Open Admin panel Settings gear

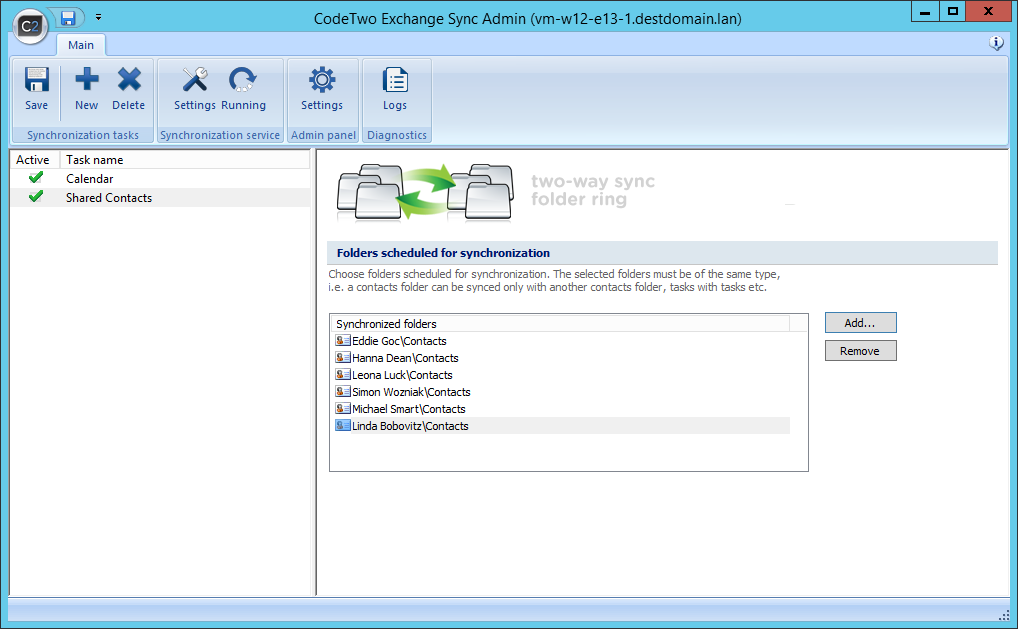point(322,80)
